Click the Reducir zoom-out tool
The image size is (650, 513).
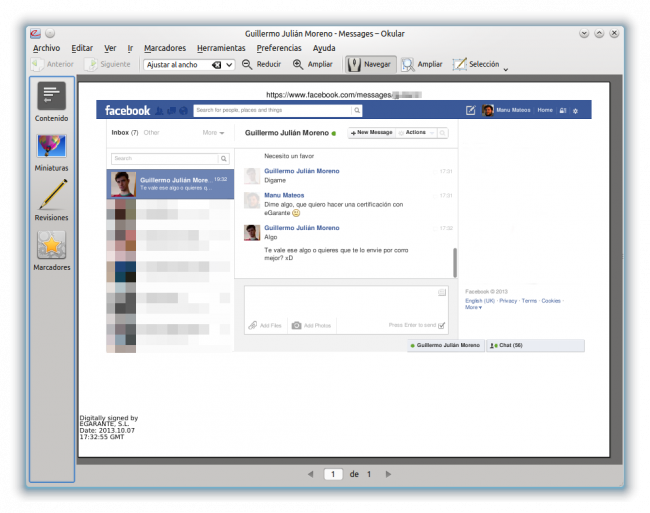coord(262,64)
